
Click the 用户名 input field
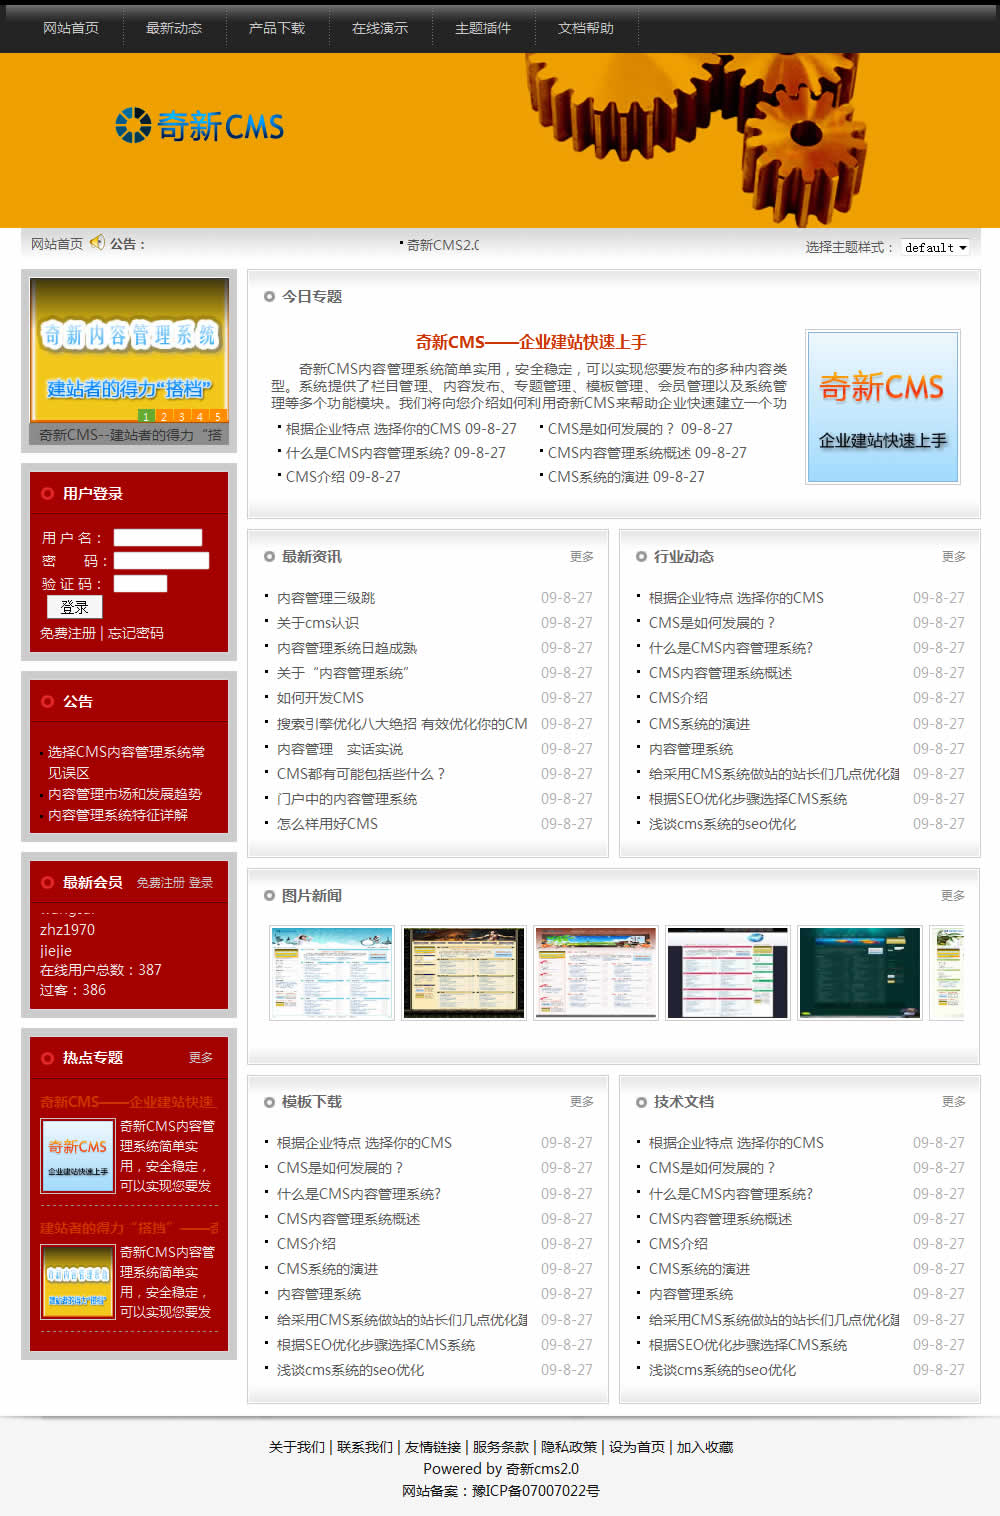tap(157, 537)
